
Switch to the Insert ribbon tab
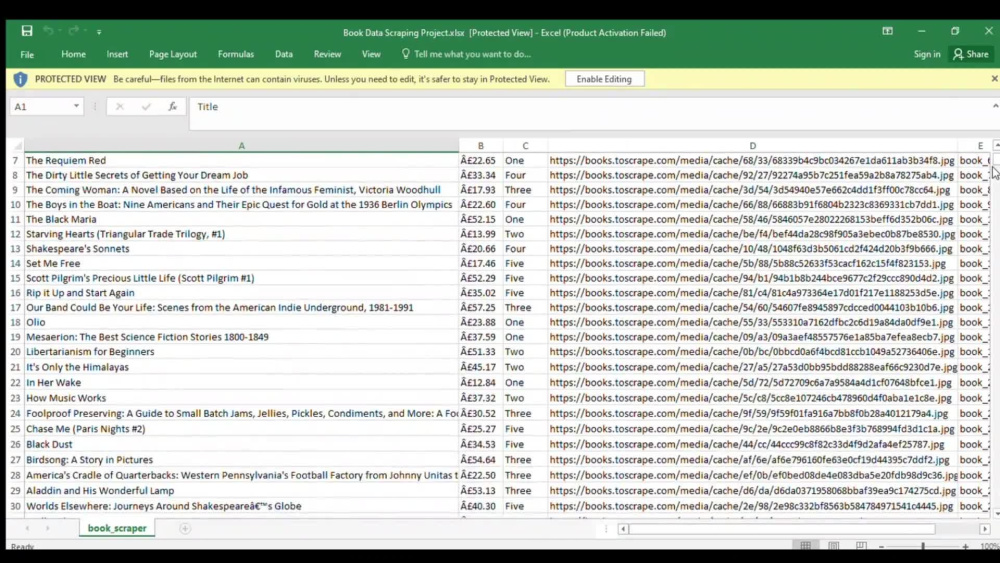pos(117,54)
